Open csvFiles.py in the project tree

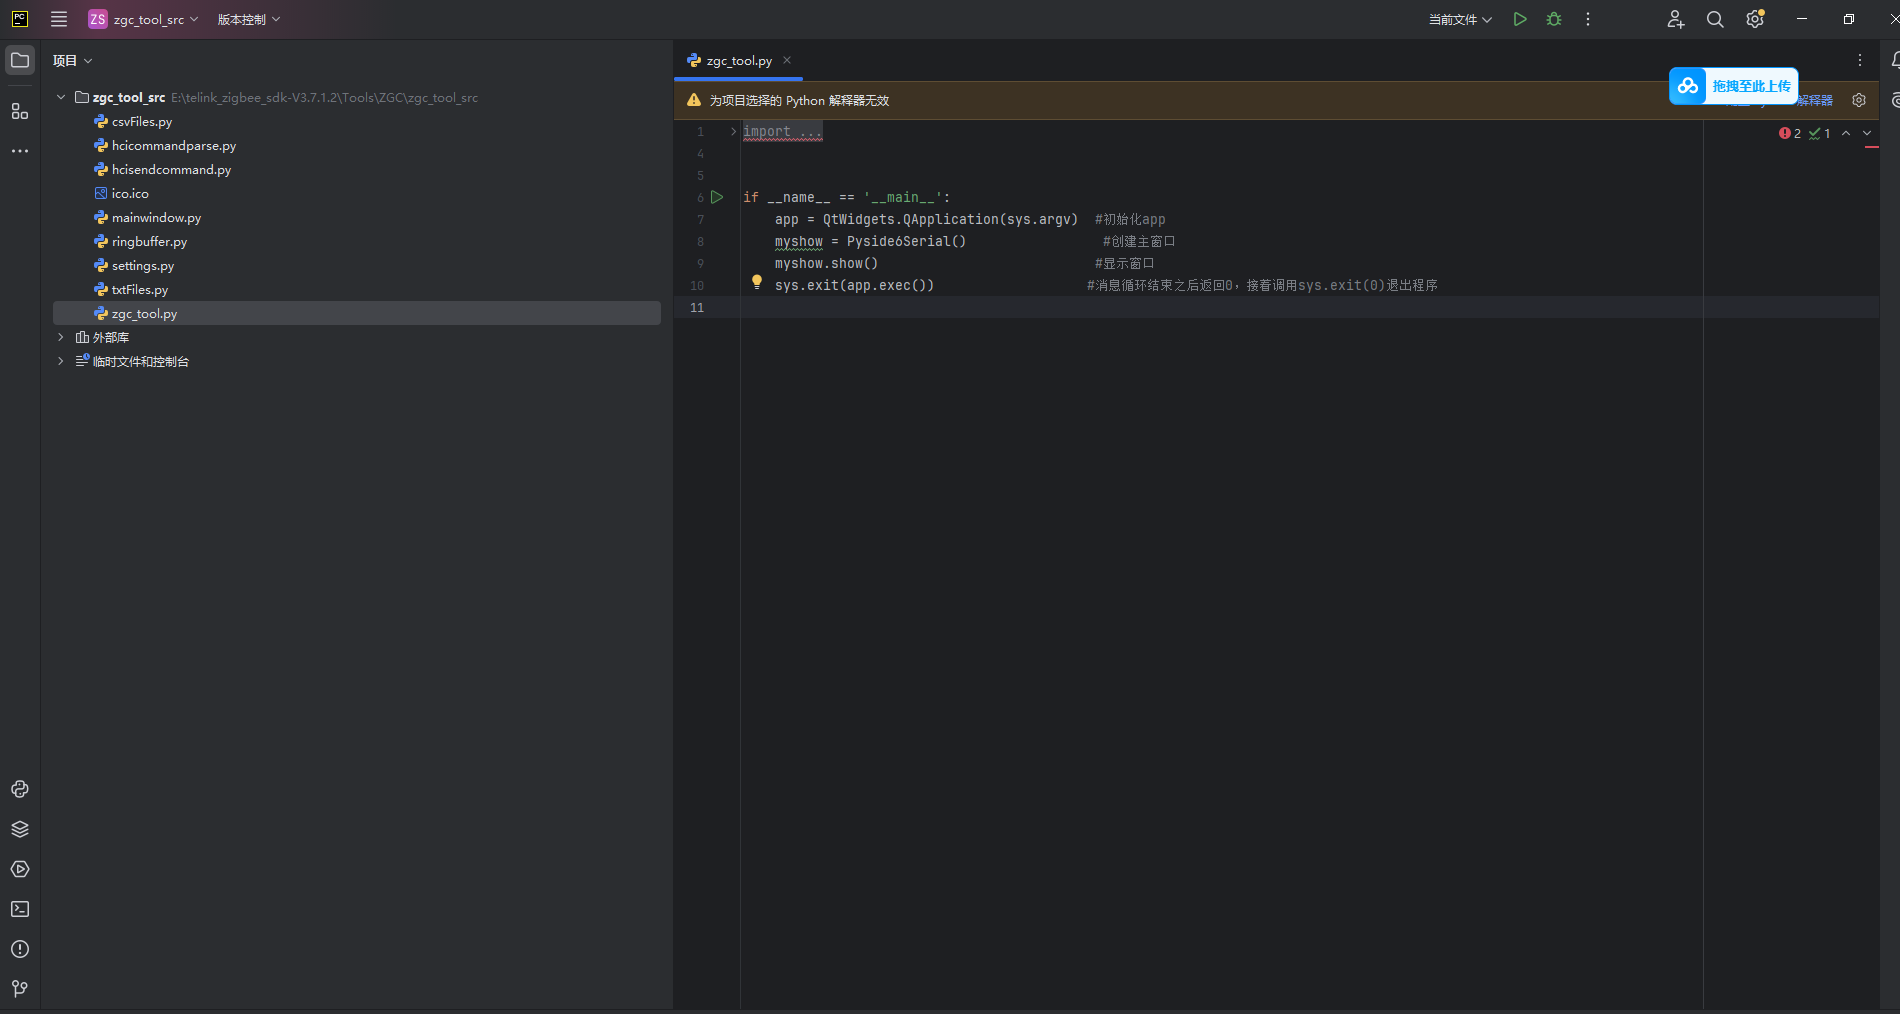pos(142,121)
